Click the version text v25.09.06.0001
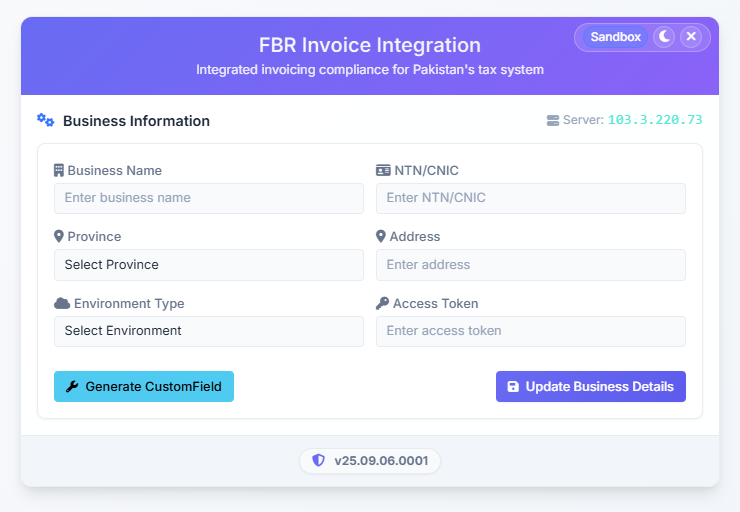 [x=381, y=461]
